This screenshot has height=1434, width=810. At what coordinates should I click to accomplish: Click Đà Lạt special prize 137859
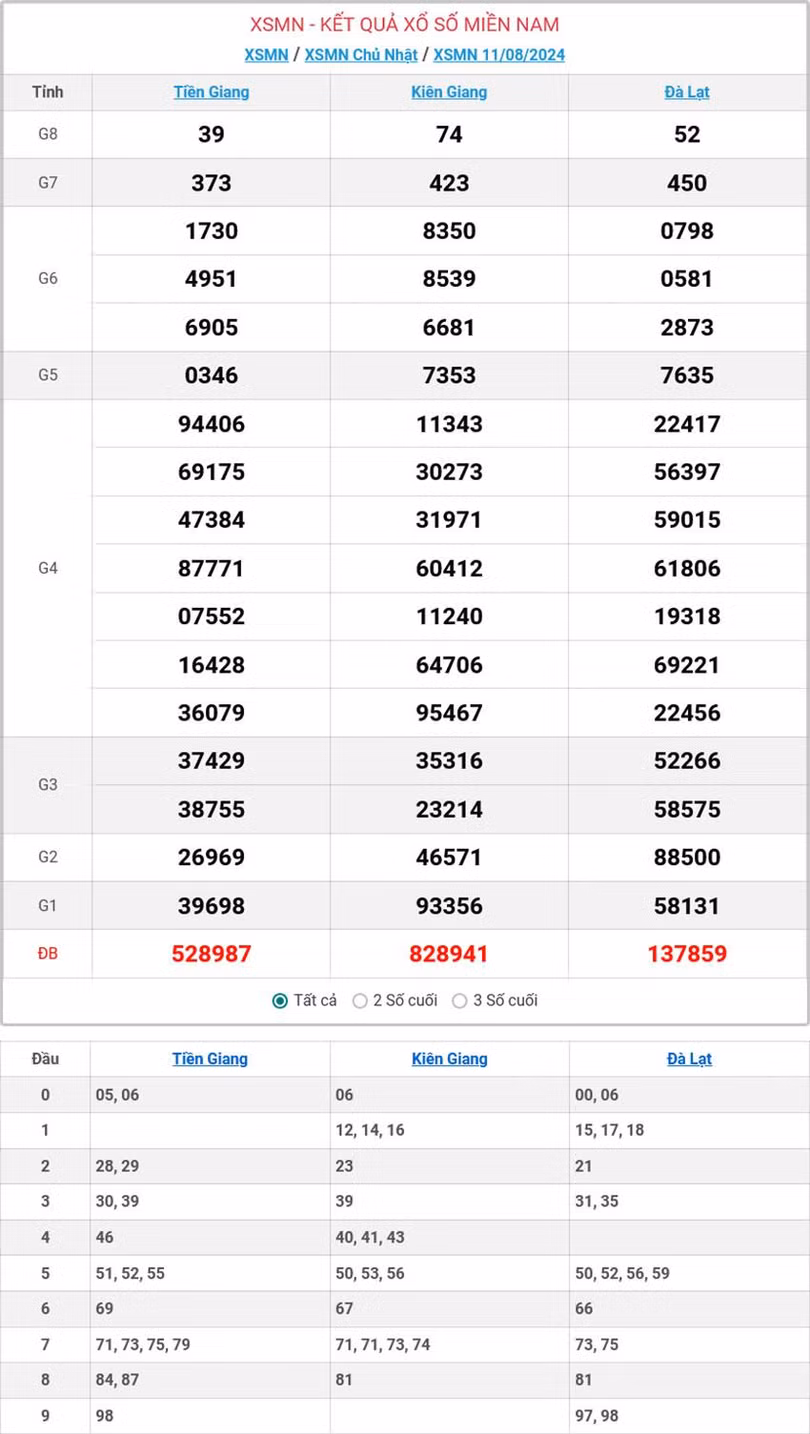click(687, 954)
